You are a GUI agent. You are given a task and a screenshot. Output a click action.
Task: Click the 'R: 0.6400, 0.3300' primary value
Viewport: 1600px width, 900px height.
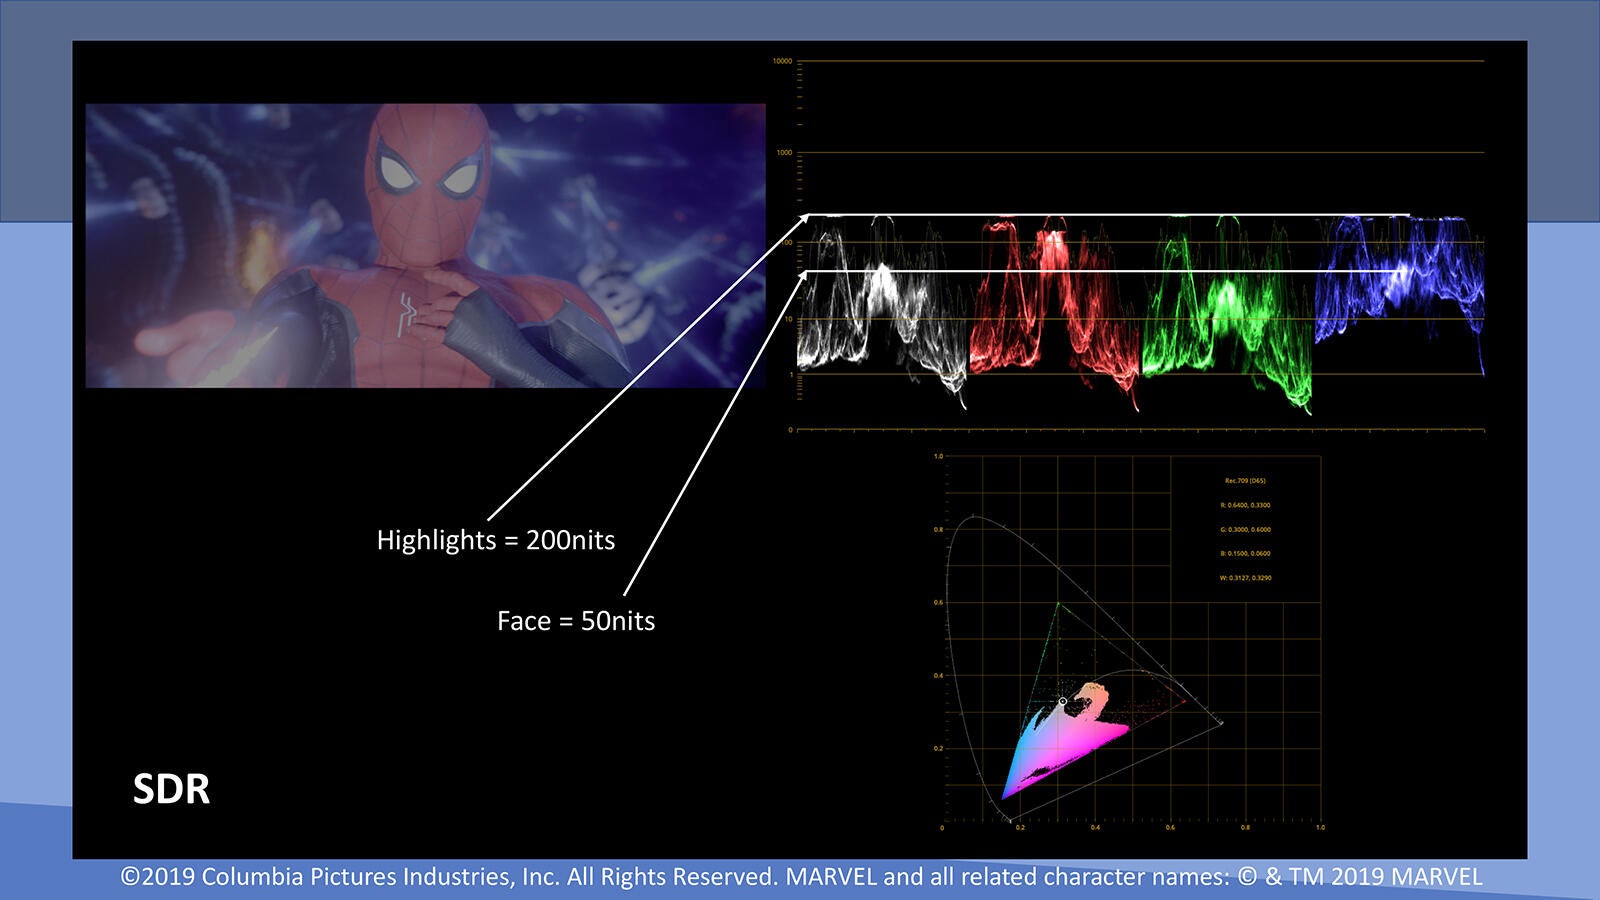tap(1245, 505)
